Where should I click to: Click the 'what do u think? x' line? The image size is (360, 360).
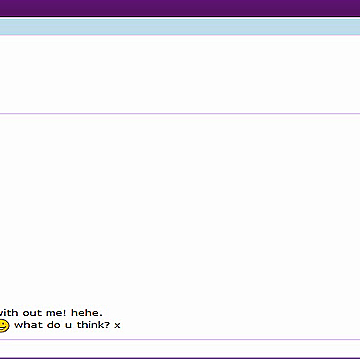tap(67, 325)
